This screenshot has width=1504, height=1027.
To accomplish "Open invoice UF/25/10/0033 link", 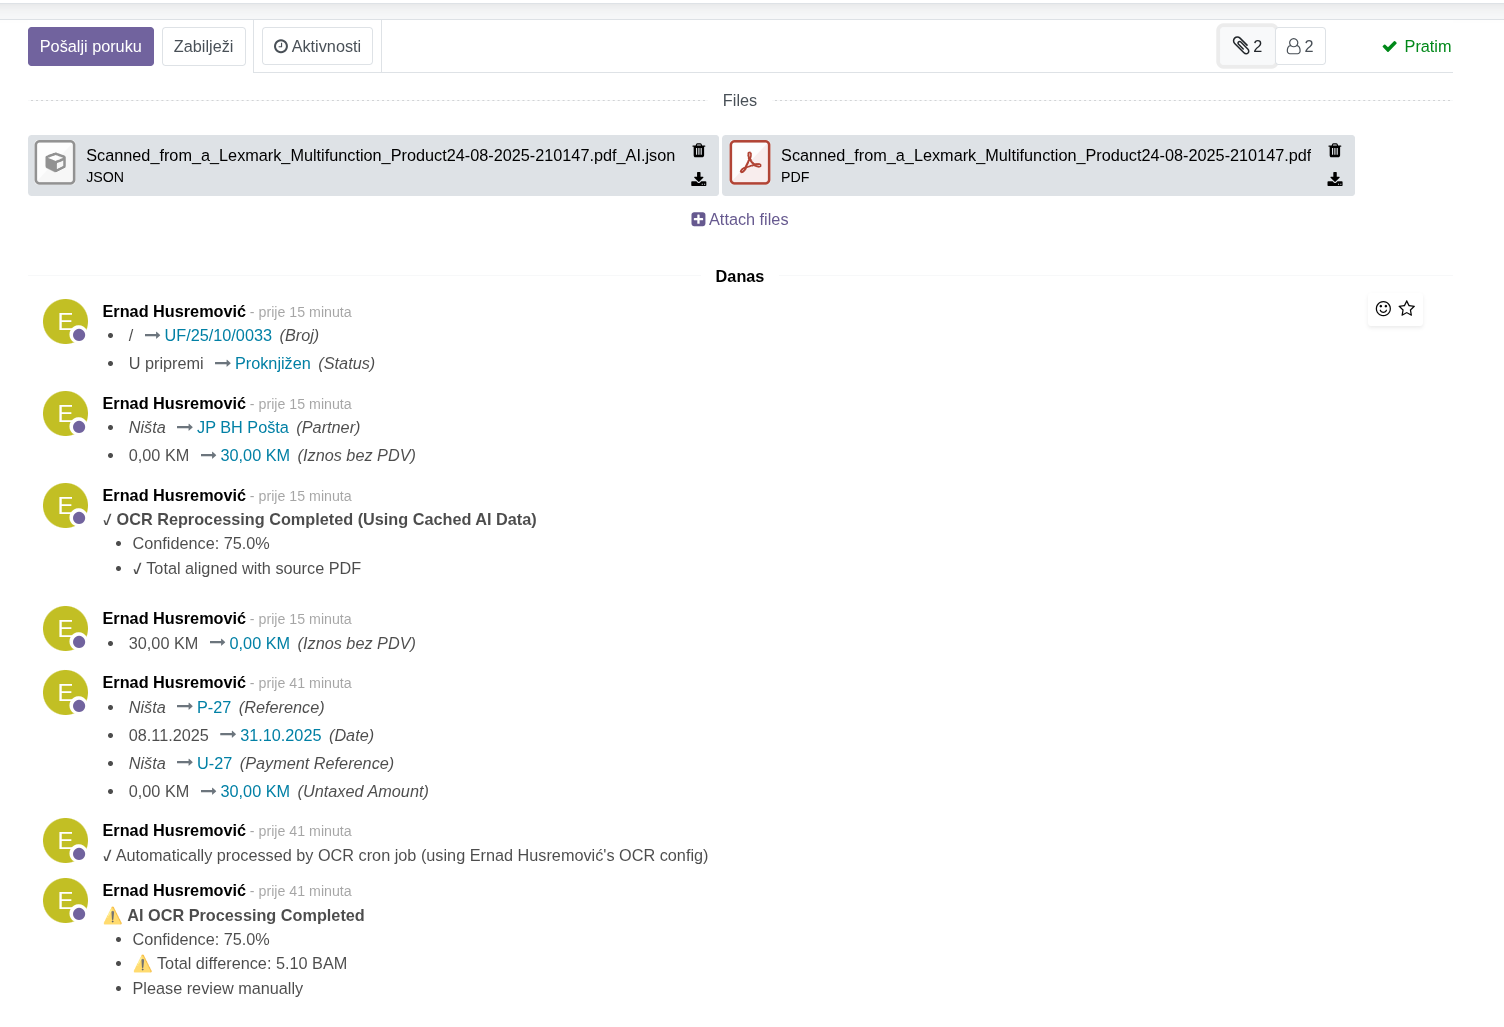I will [x=218, y=335].
